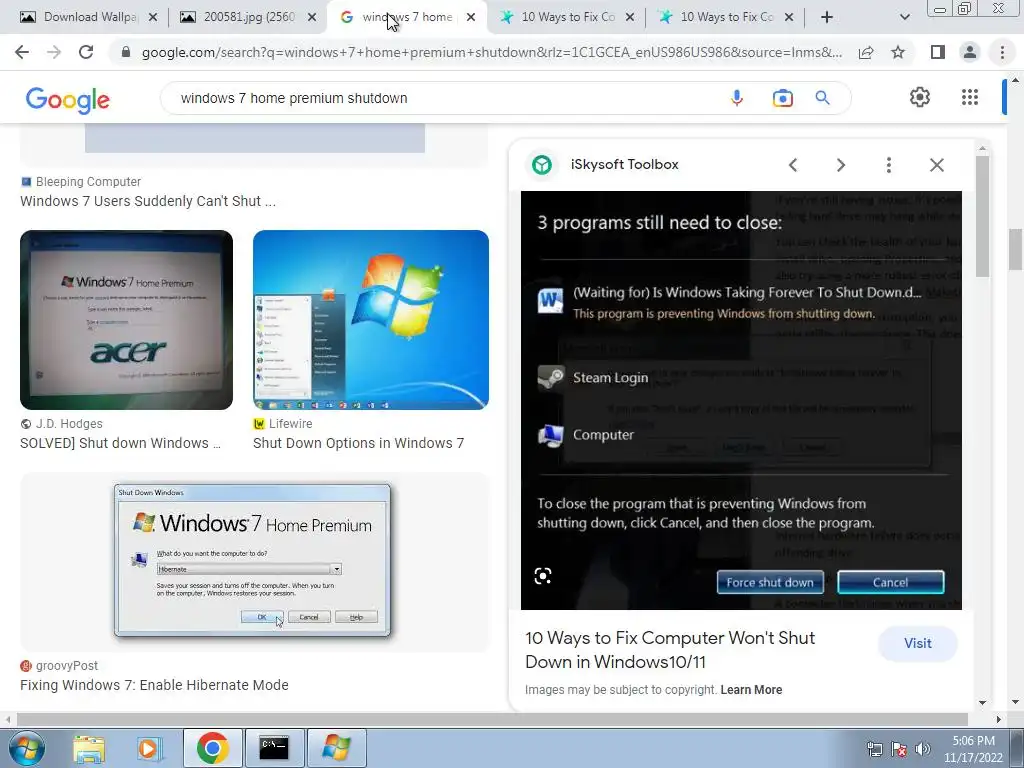Open Windows Media Player from taskbar
This screenshot has height=768, width=1024.
149,748
